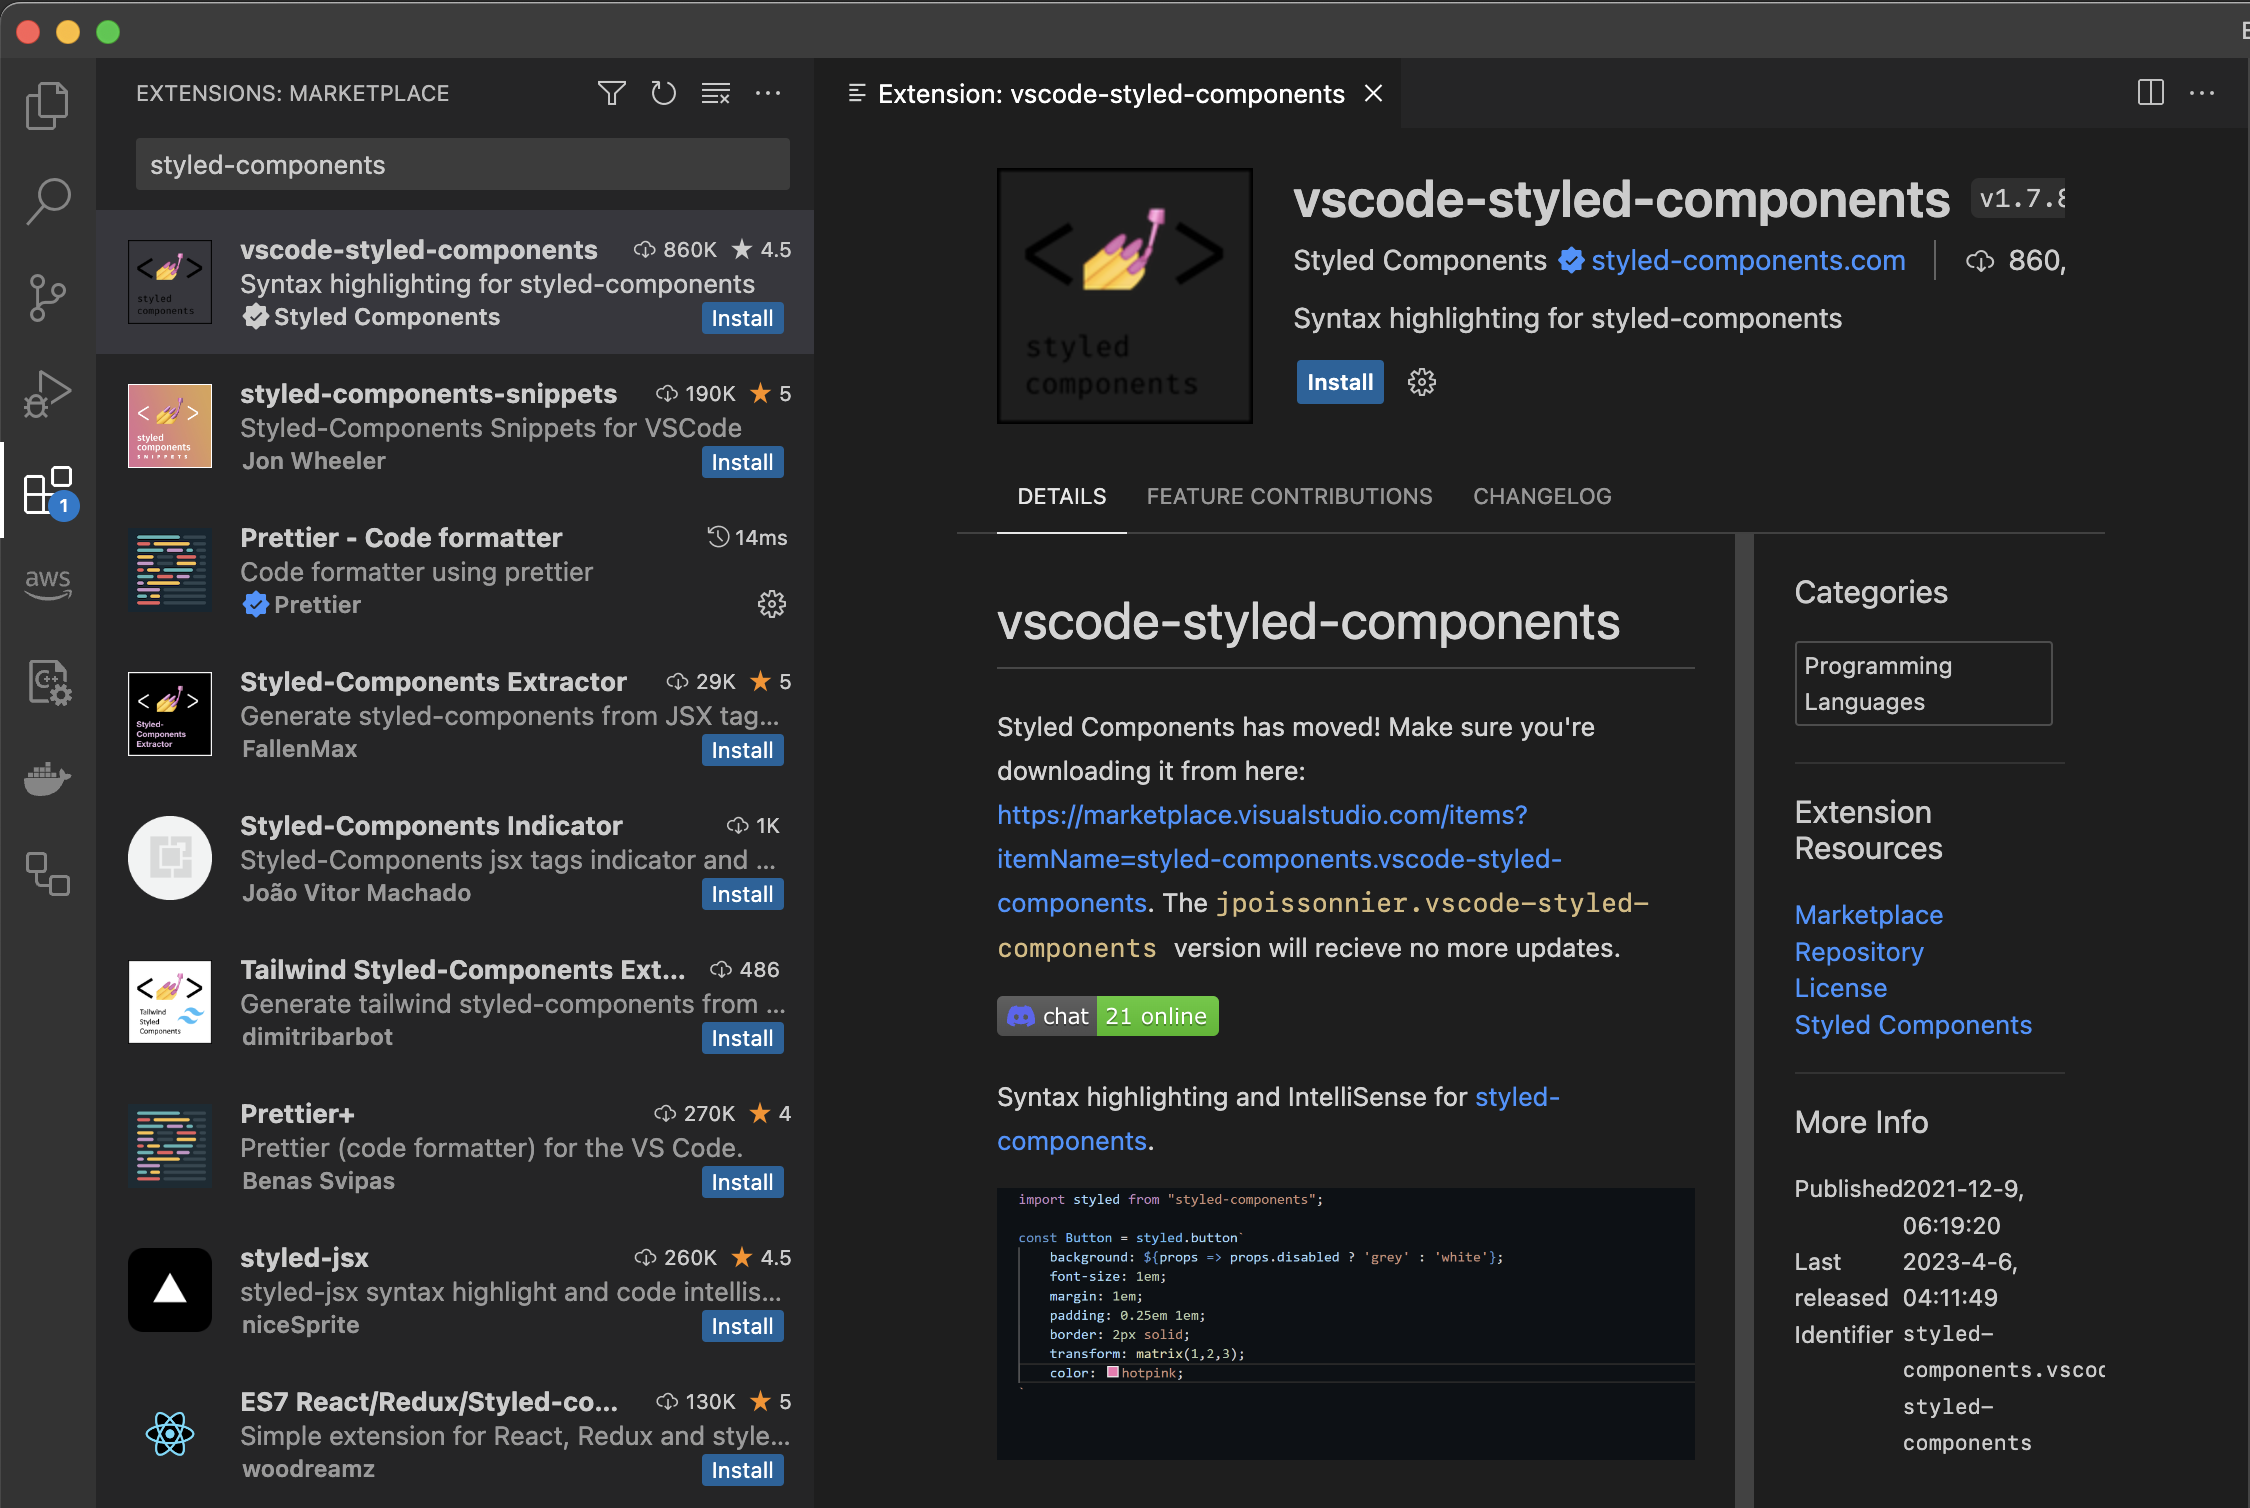Filter extensions with the funnel icon
The width and height of the screenshot is (2250, 1508).
pyautogui.click(x=611, y=93)
